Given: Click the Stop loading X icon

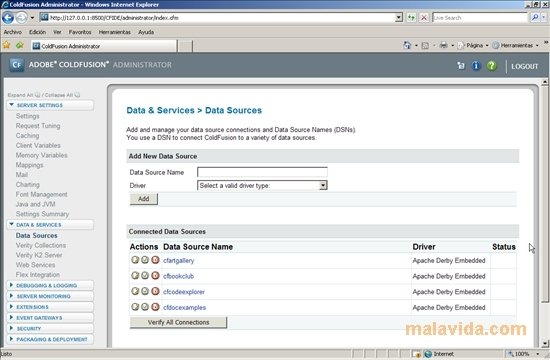Looking at the screenshot, I should pos(424,18).
